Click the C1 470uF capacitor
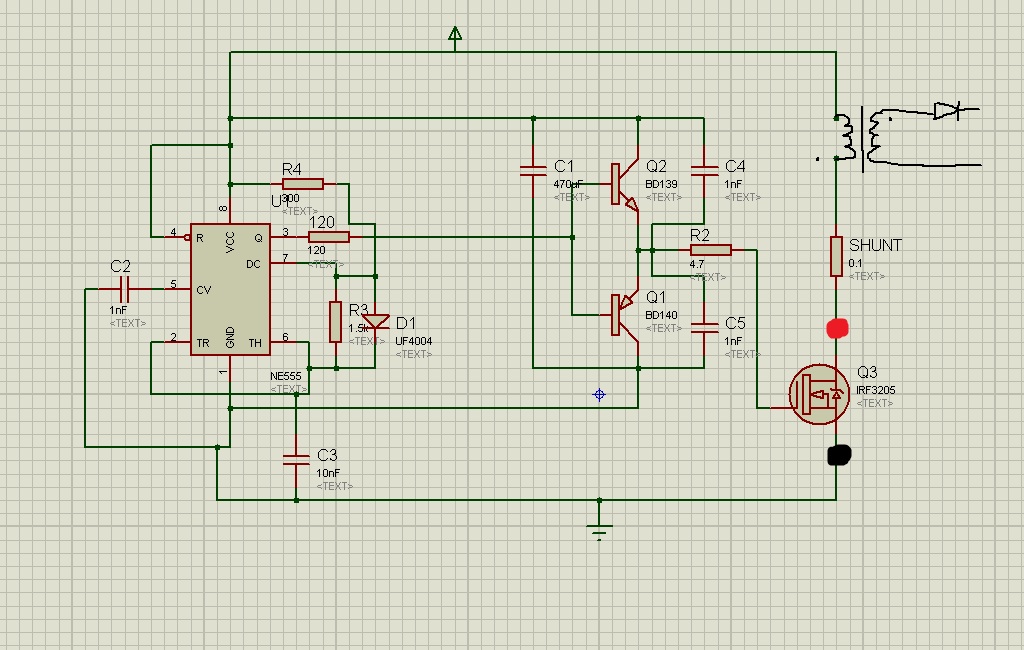This screenshot has height=650, width=1024. [532, 172]
